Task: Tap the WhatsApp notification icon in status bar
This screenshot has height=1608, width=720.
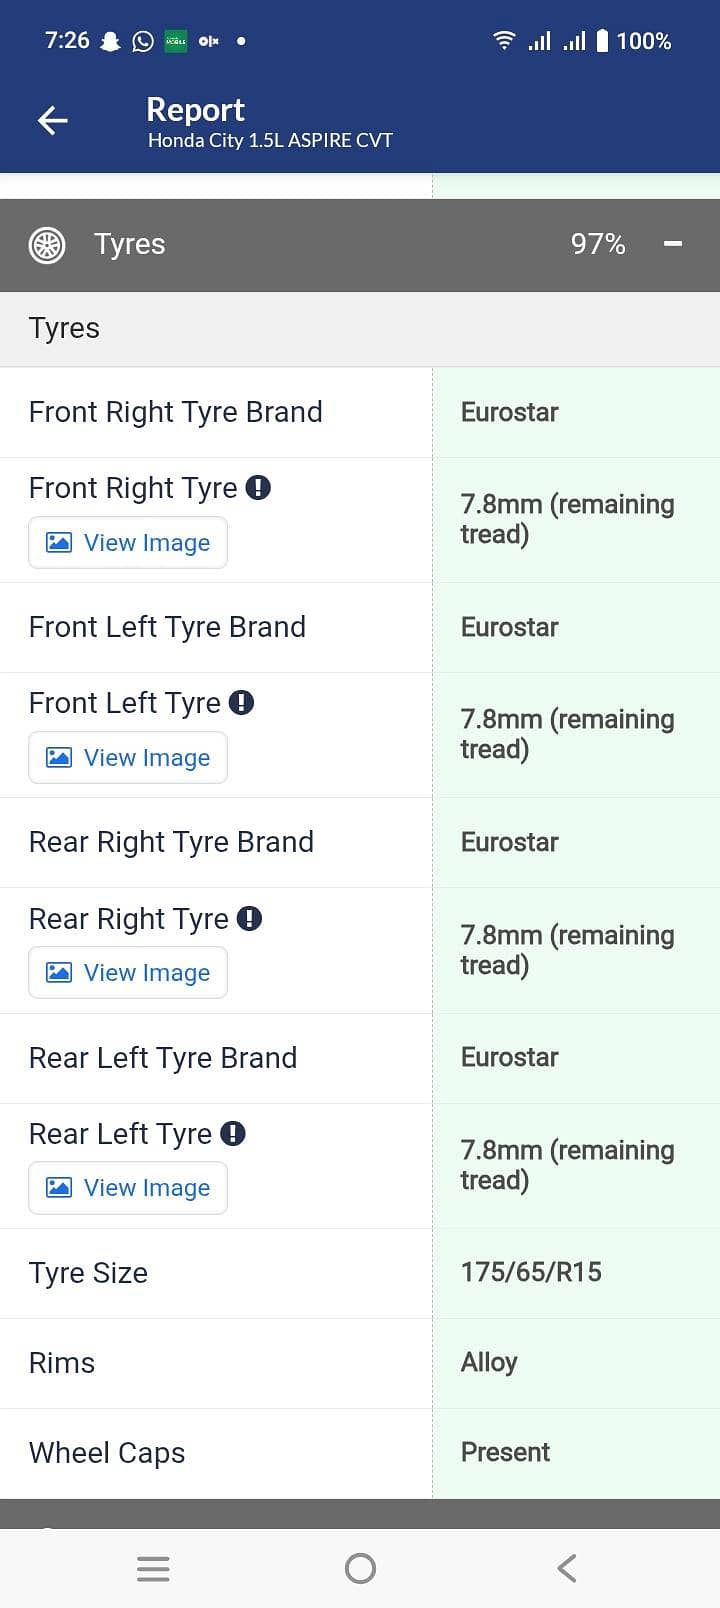Action: click(x=143, y=41)
